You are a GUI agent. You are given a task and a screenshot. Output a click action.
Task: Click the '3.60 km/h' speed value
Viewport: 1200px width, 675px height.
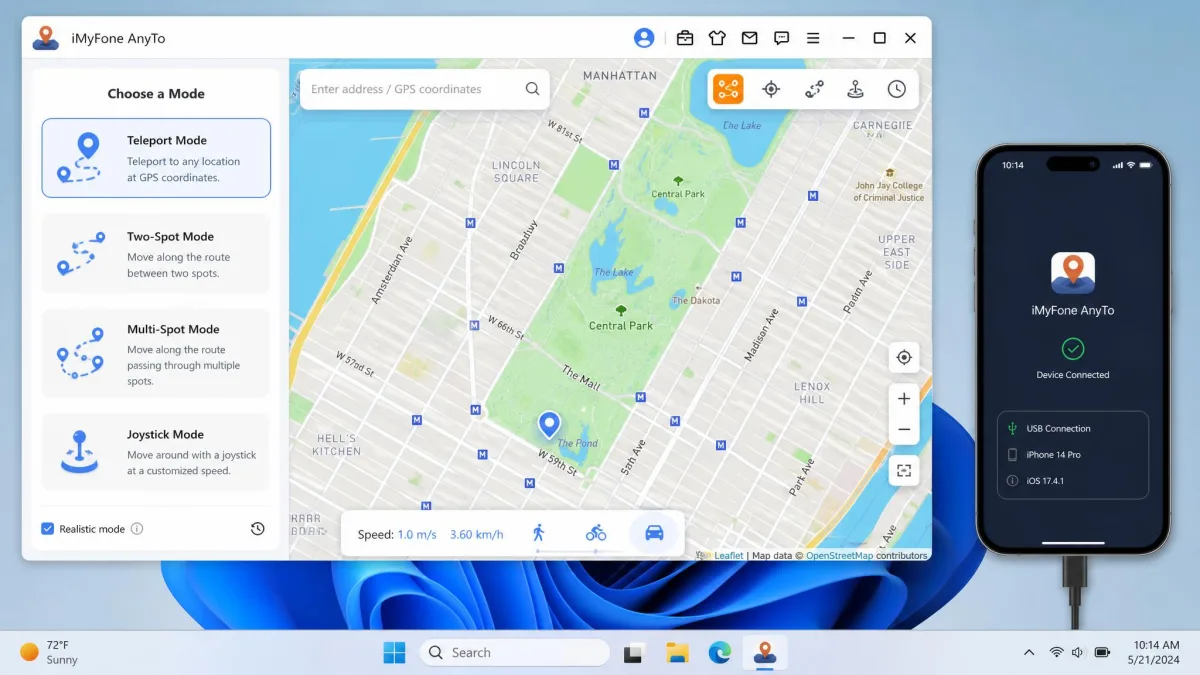(477, 534)
